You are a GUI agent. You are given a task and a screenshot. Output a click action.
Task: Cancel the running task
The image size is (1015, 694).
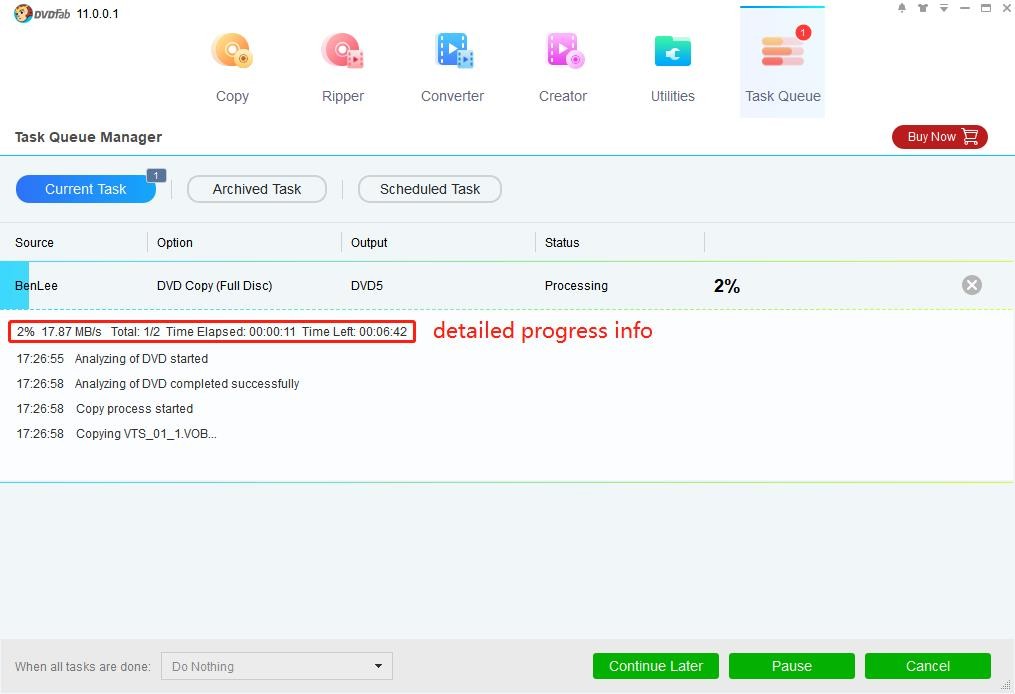927,666
